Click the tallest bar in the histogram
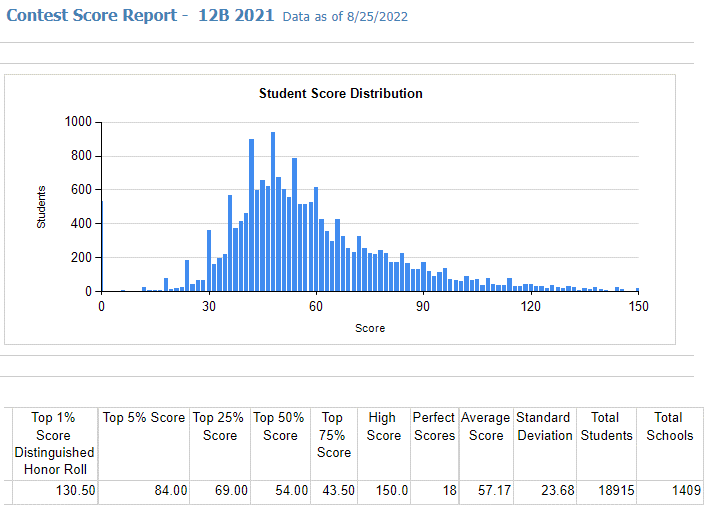711x510 pixels. 273,211
